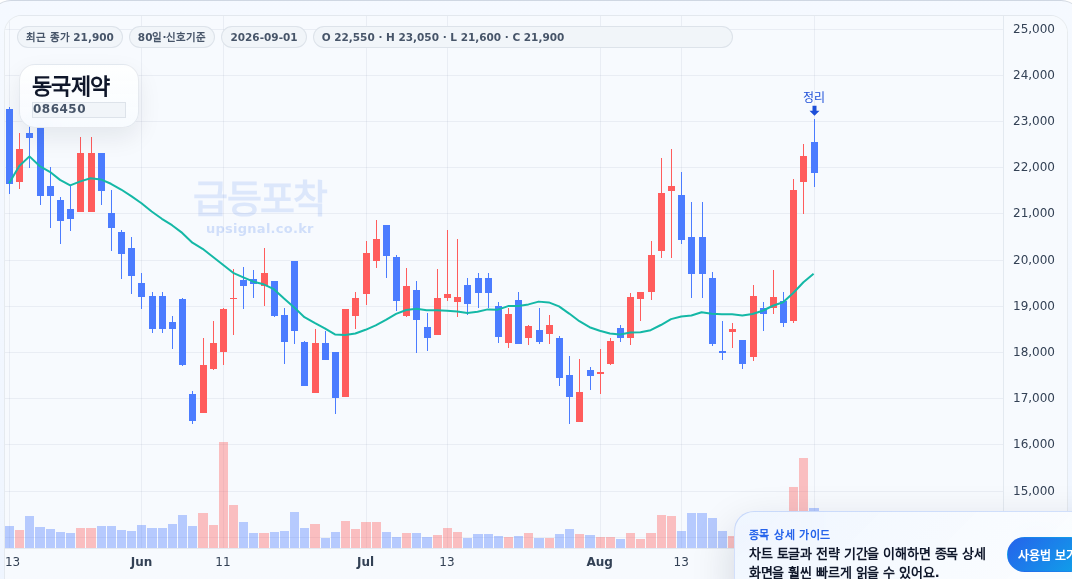Click the 24,000 price axis label
This screenshot has height=579, width=1072.
tap(1034, 75)
